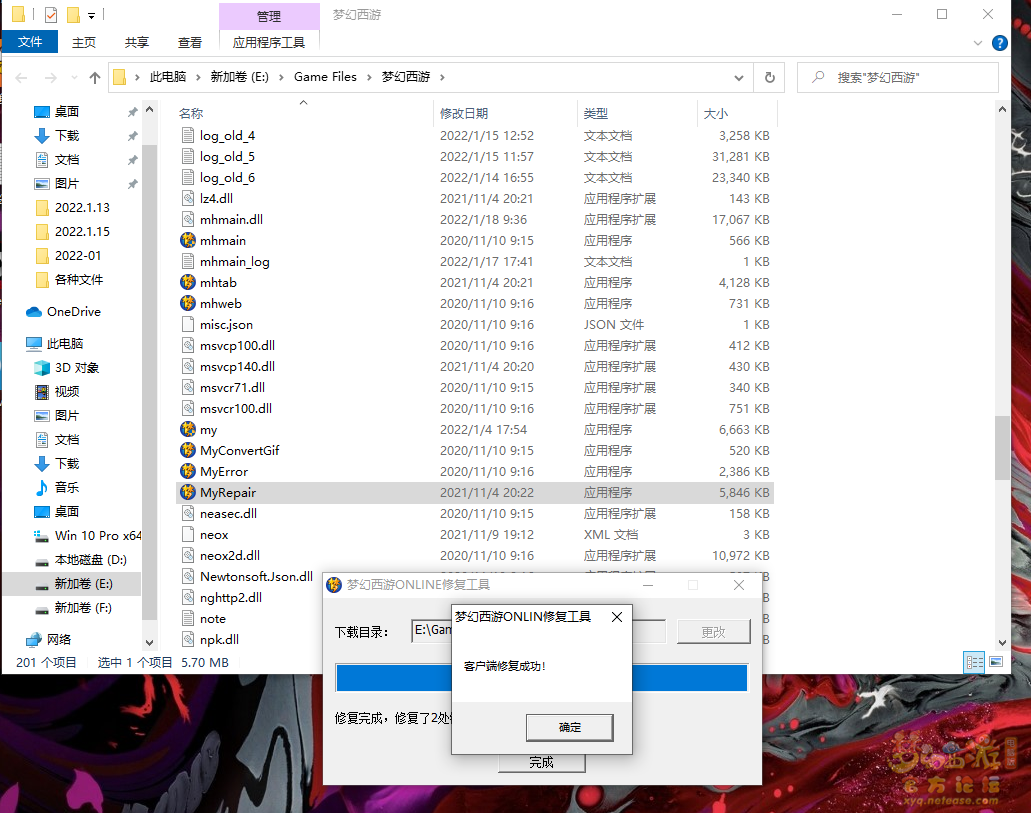1031x813 pixels.
Task: Select the 新加卷 (F:) drive in sidebar
Action: coord(83,608)
